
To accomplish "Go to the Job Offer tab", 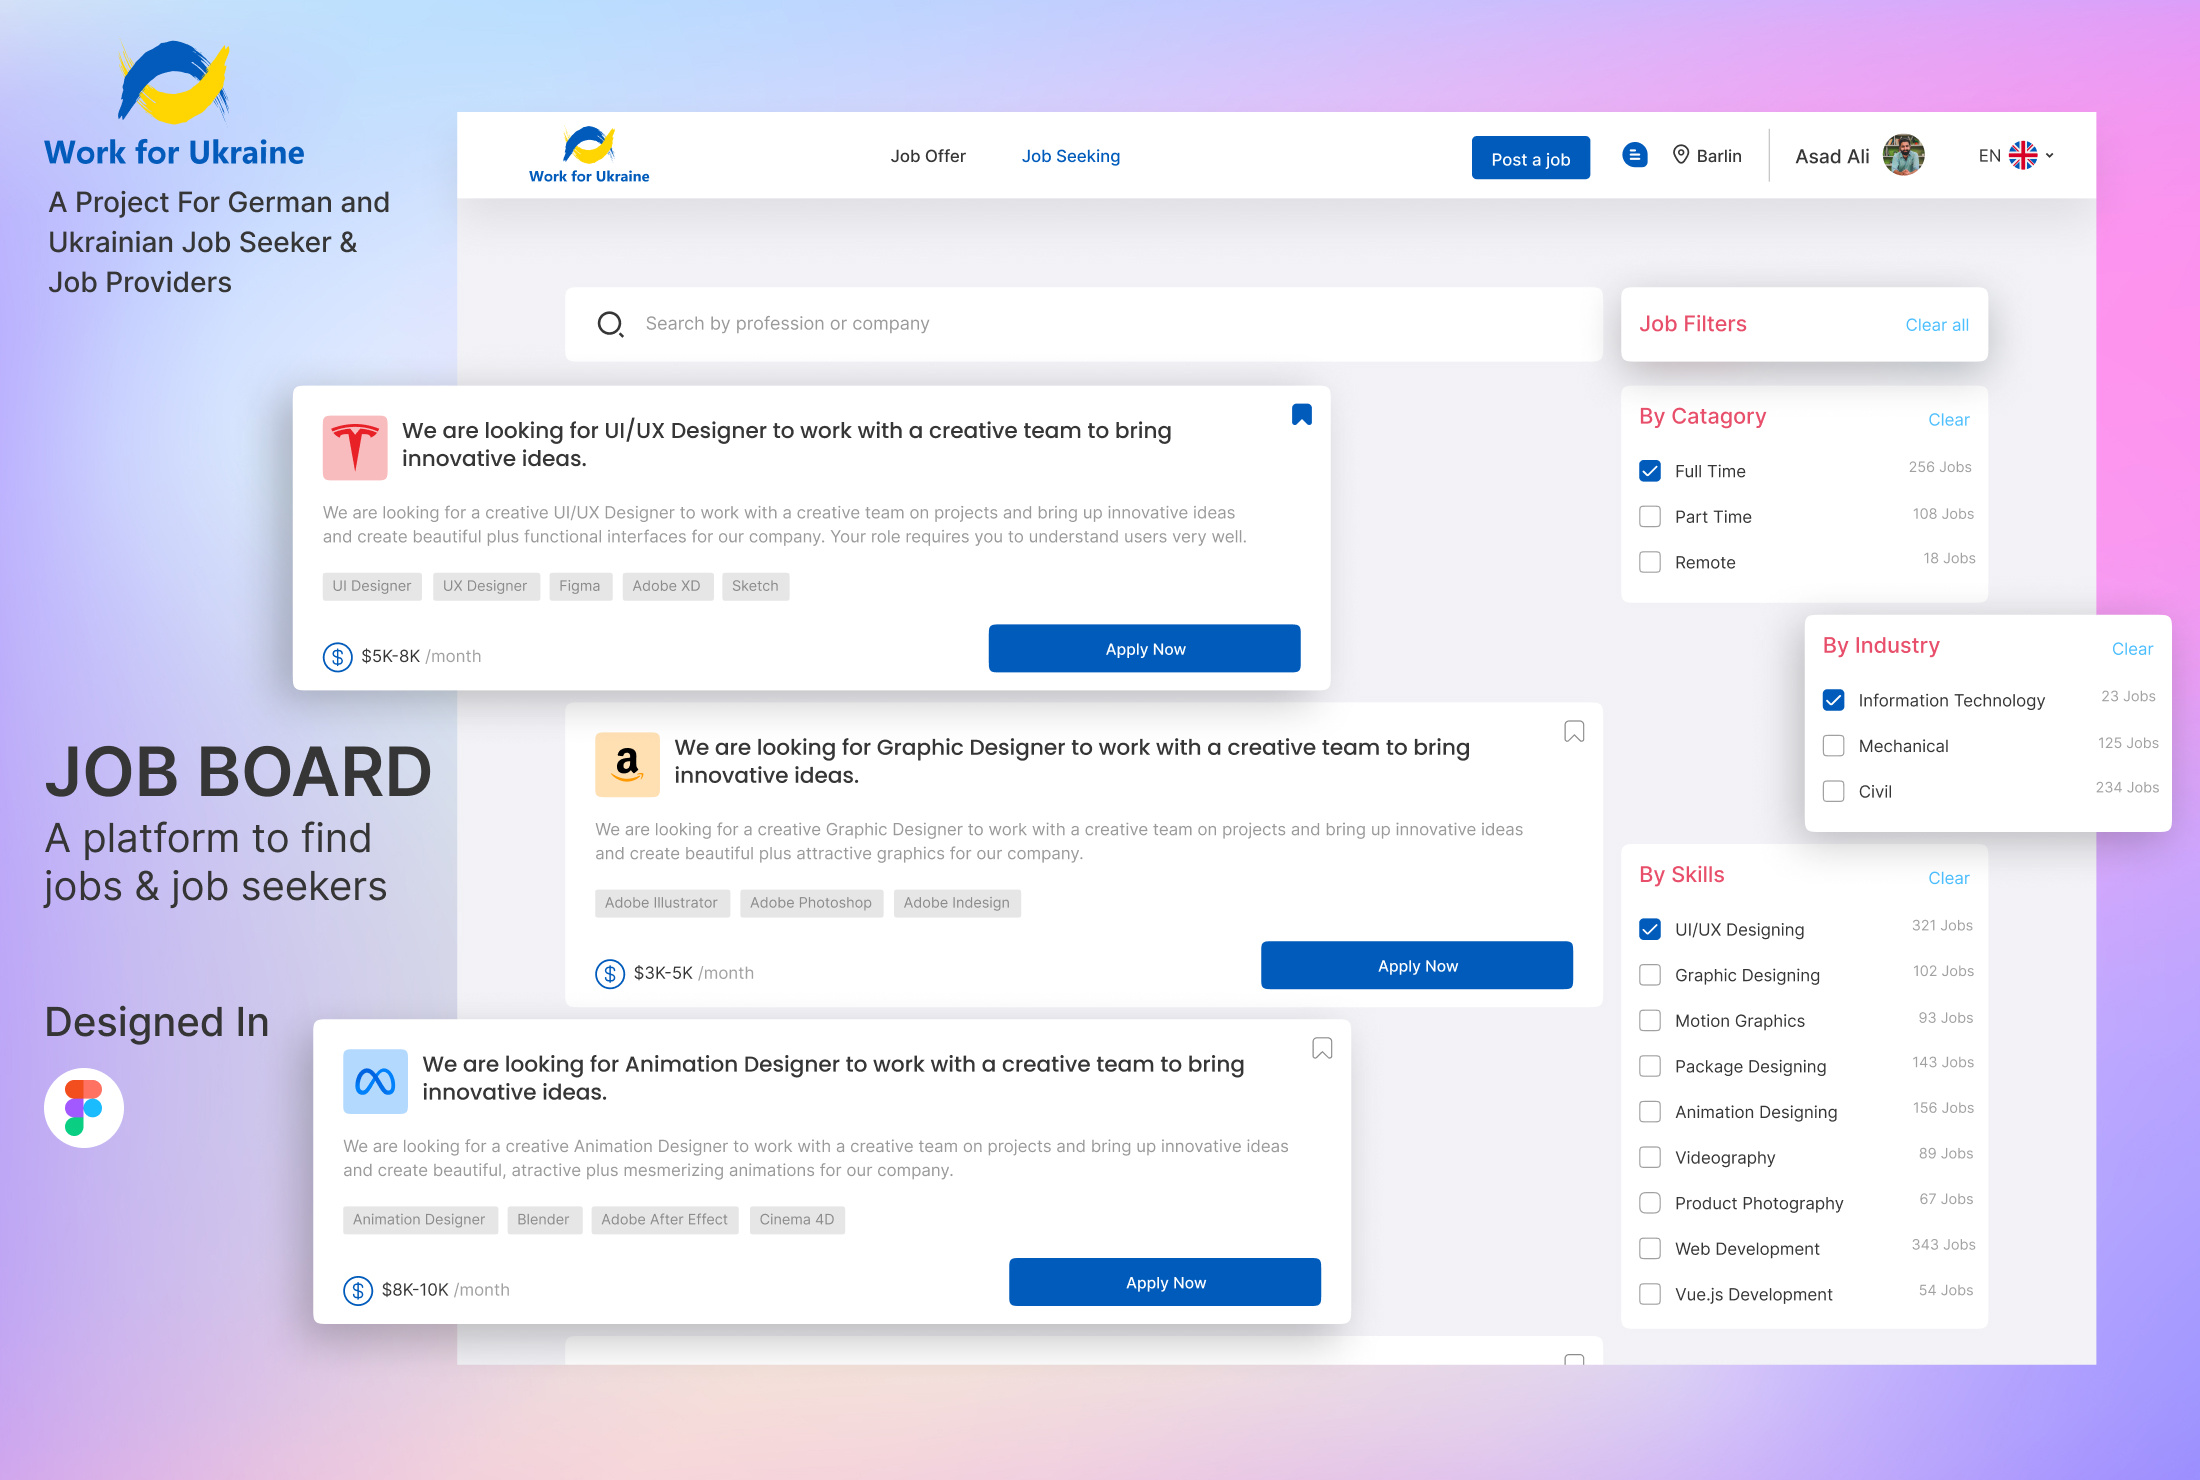I will (x=927, y=156).
